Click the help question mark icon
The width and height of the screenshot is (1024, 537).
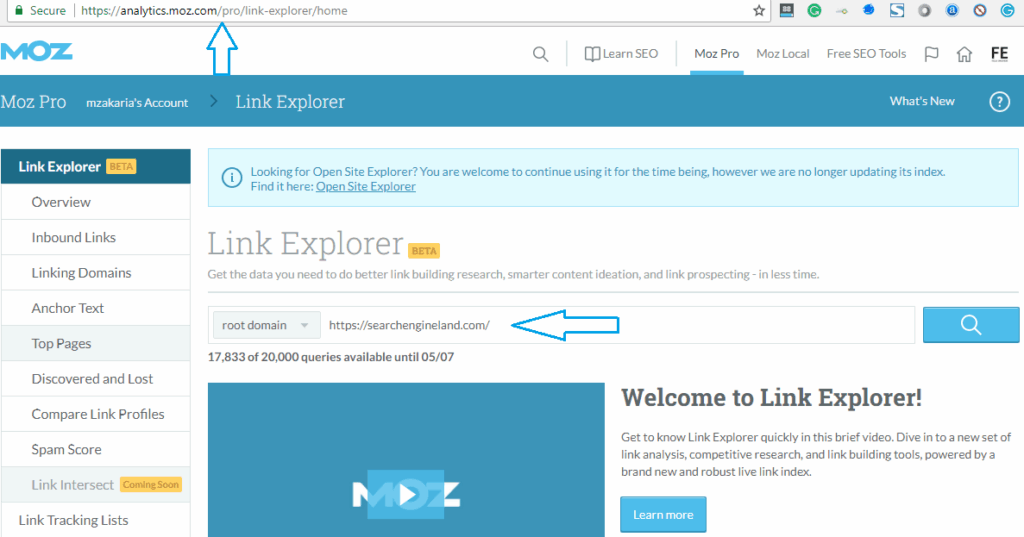[x=999, y=101]
